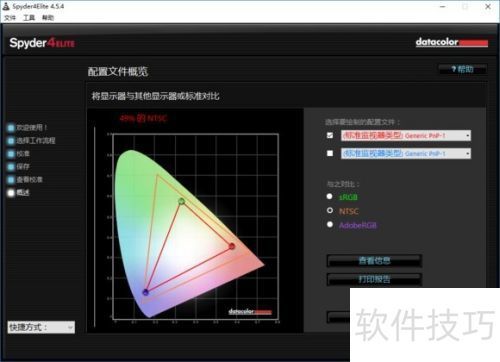500x362 pixels.
Task: Click the 查看信息 button
Action: (x=374, y=261)
